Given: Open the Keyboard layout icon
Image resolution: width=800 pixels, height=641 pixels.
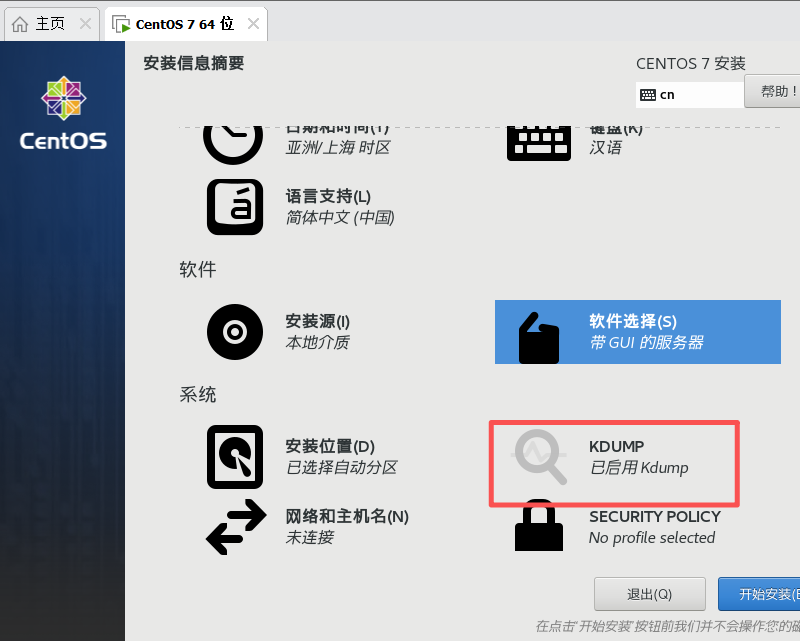Looking at the screenshot, I should (539, 143).
